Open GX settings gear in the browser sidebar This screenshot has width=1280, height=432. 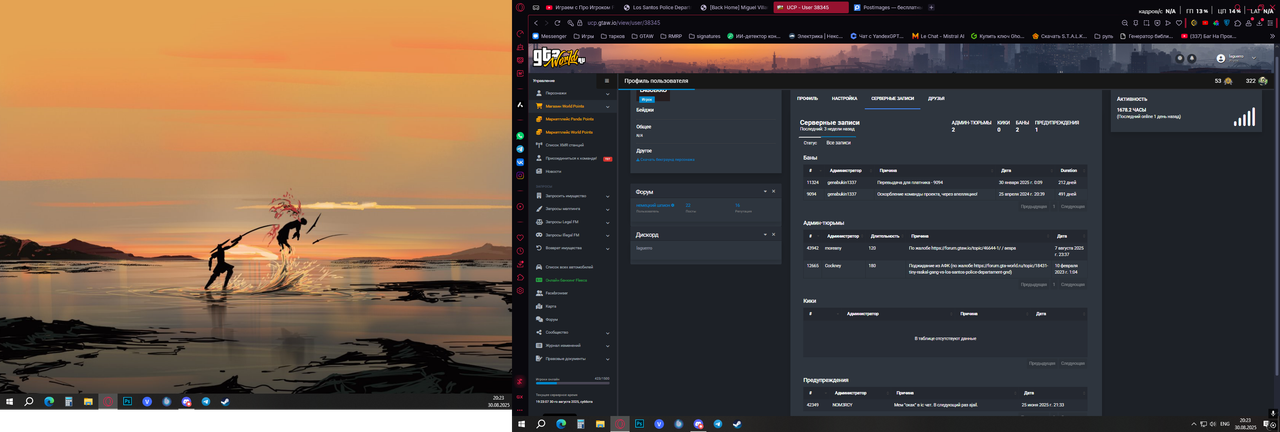coord(520,290)
